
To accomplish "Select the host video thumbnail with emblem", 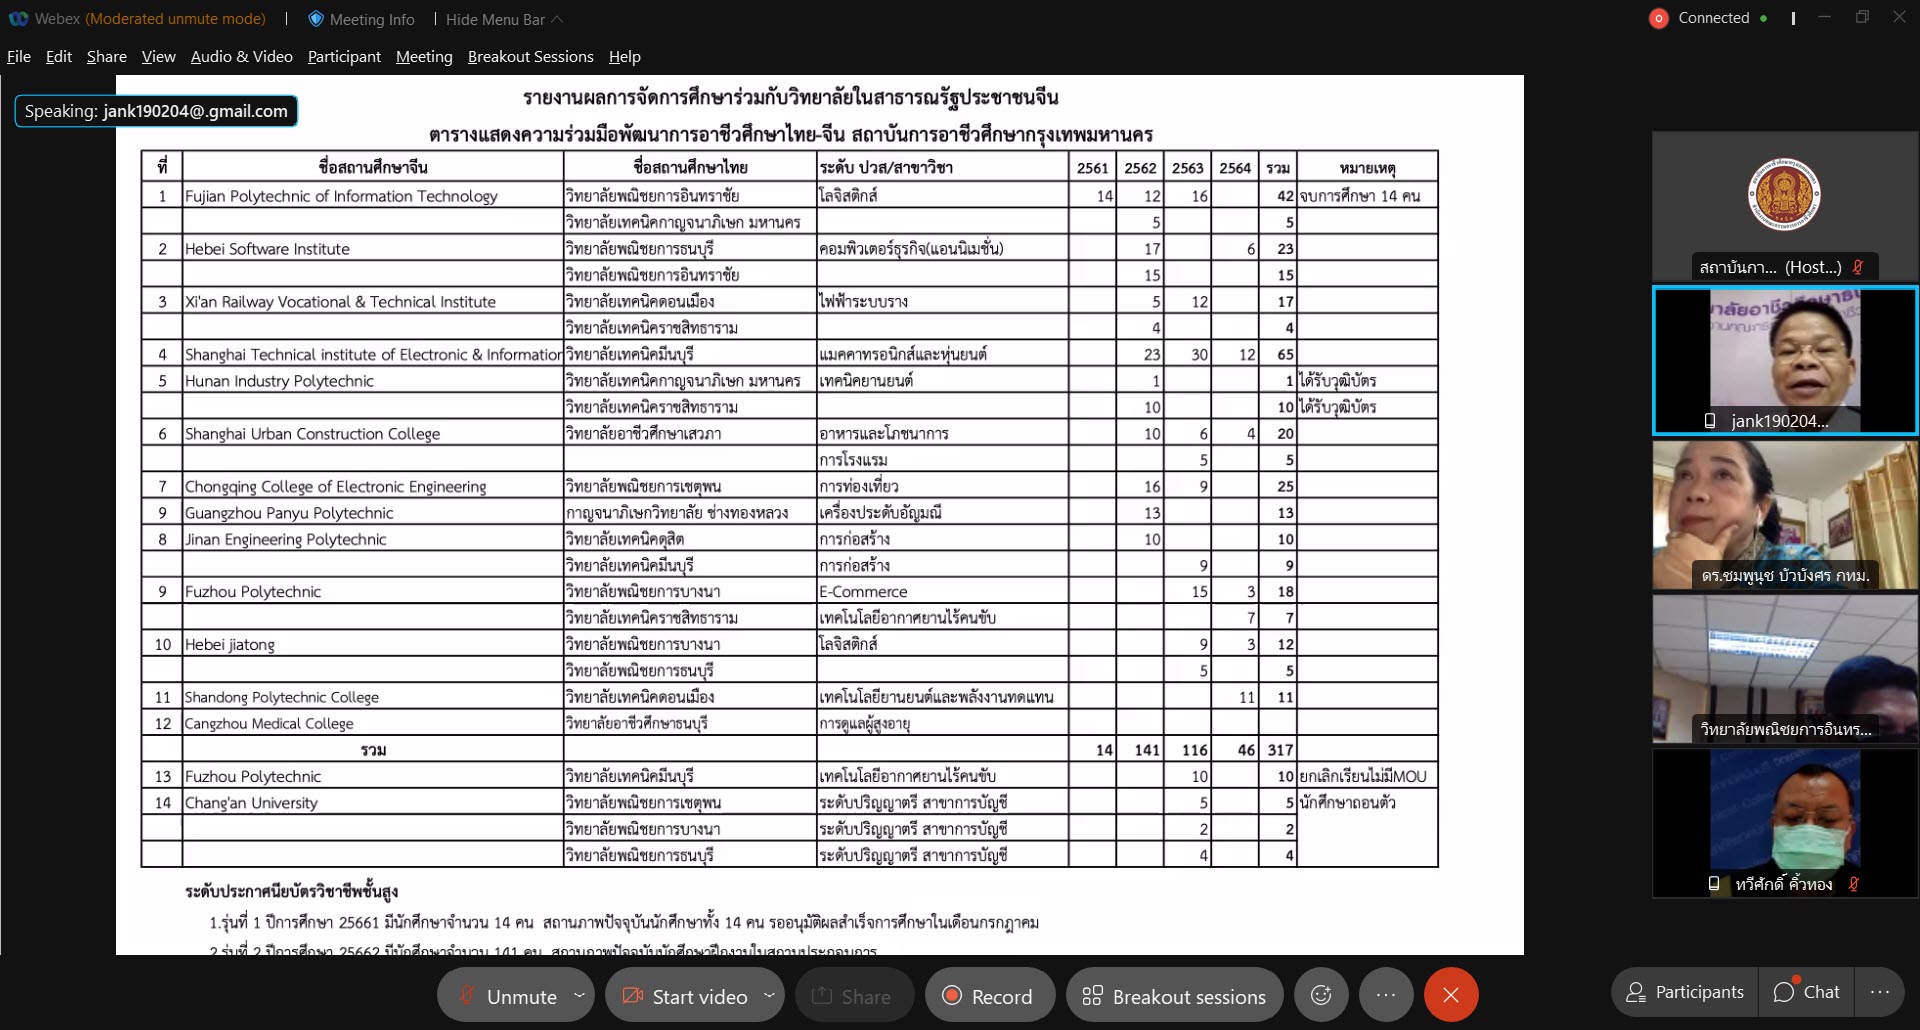I will pos(1785,206).
